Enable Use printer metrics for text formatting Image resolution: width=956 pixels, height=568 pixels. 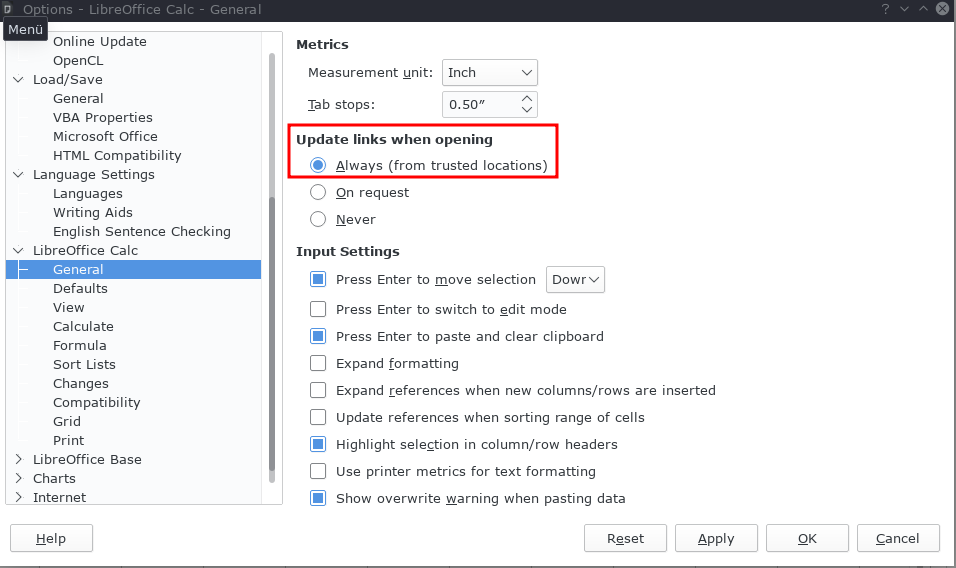click(318, 471)
